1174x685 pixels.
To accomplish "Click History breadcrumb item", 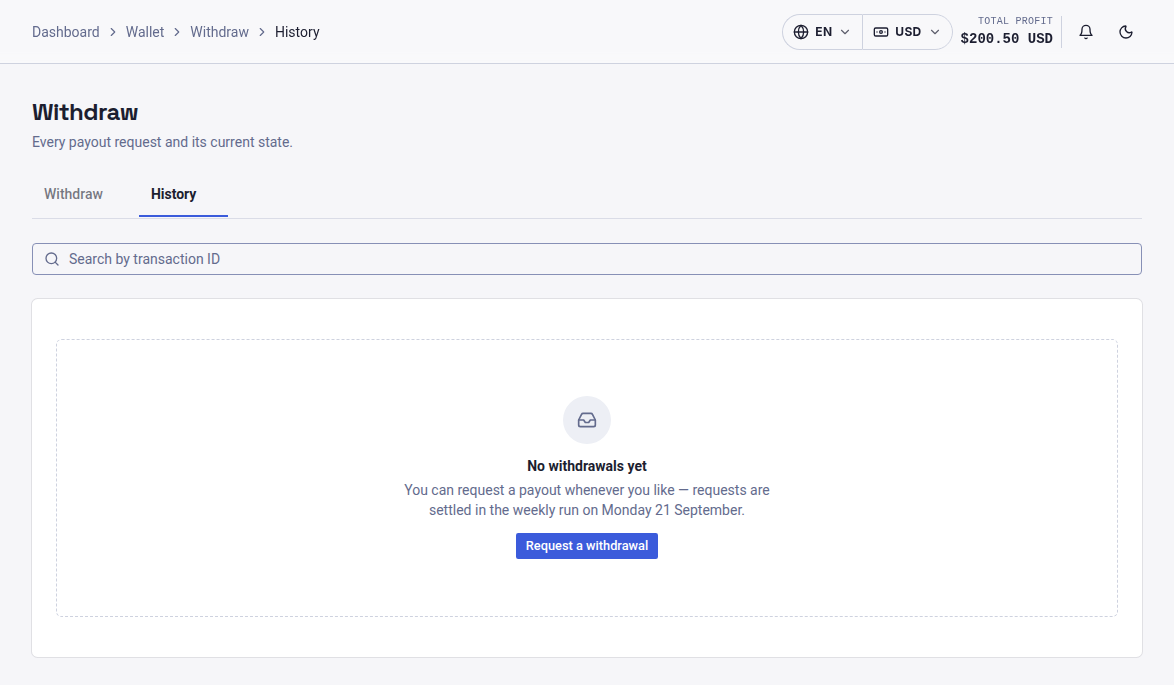I will point(297,32).
